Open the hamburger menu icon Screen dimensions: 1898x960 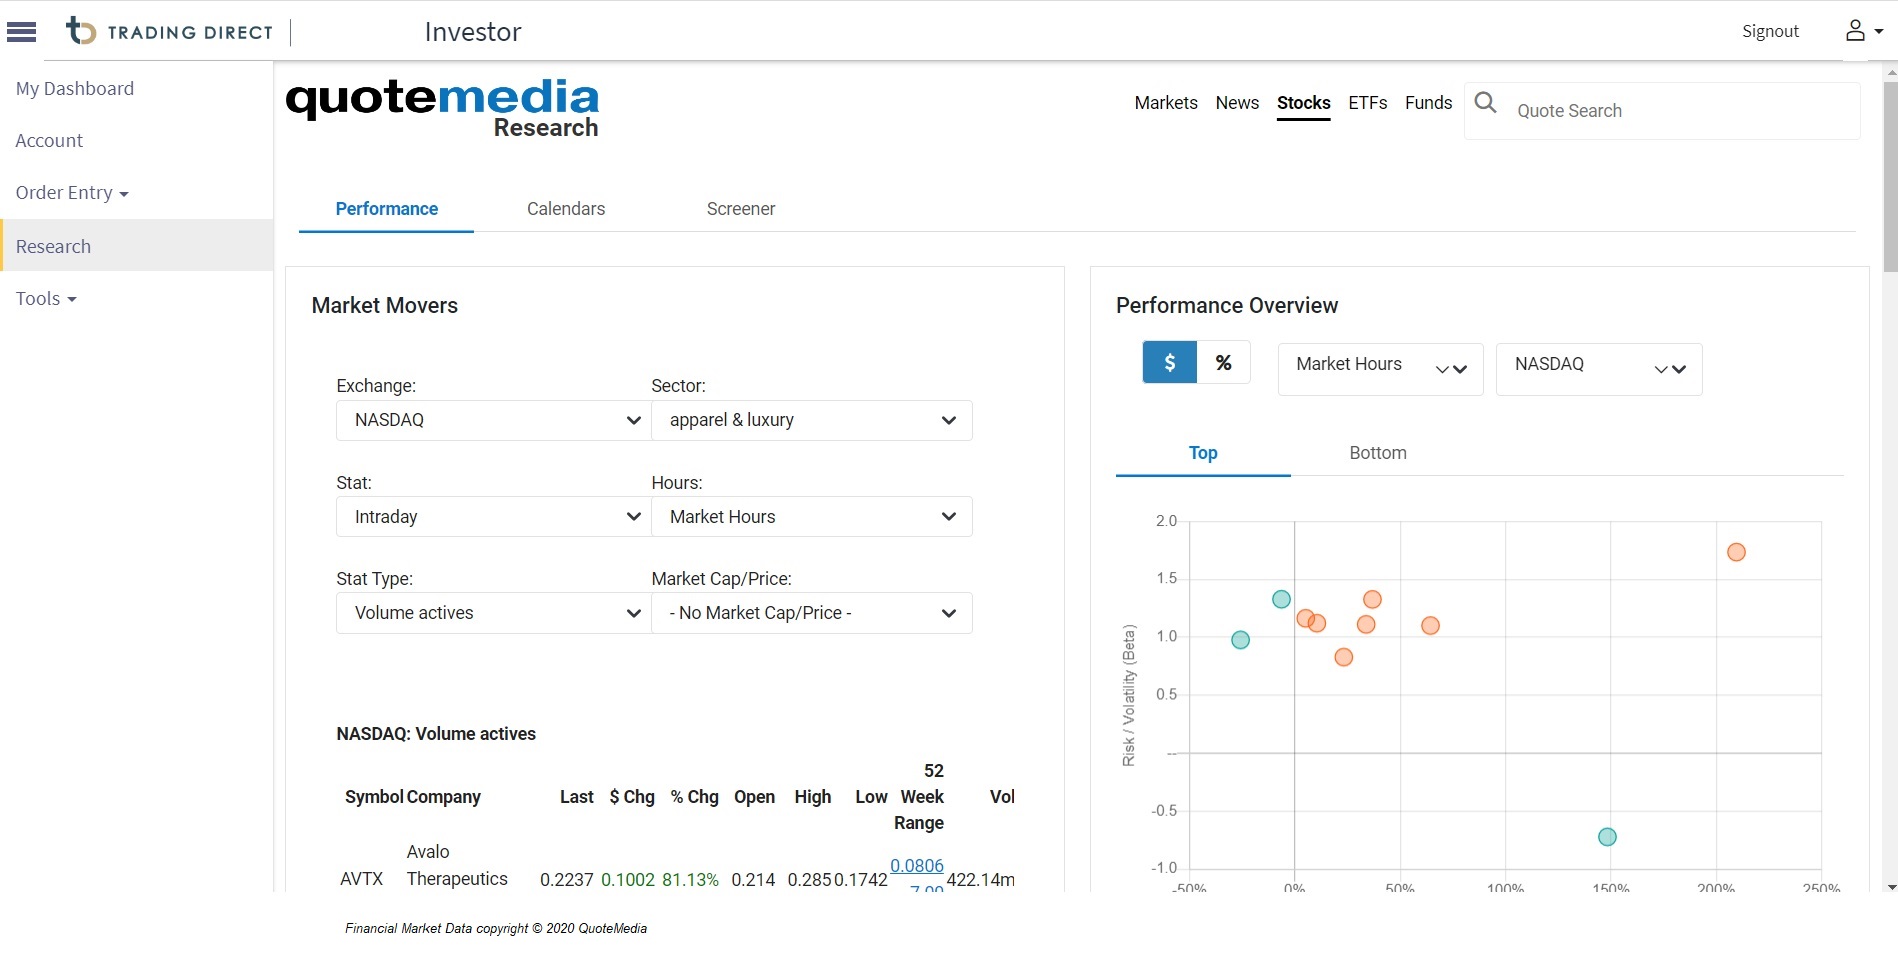pyautogui.click(x=21, y=32)
